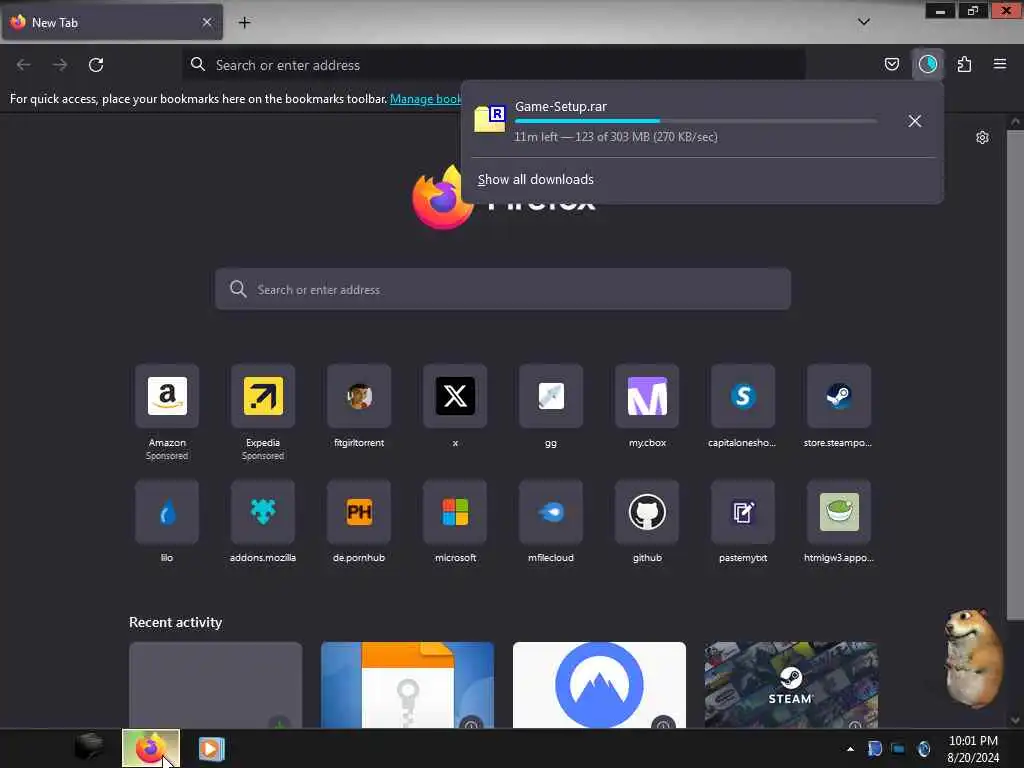Open the blank gray recent activity card

tap(216, 684)
